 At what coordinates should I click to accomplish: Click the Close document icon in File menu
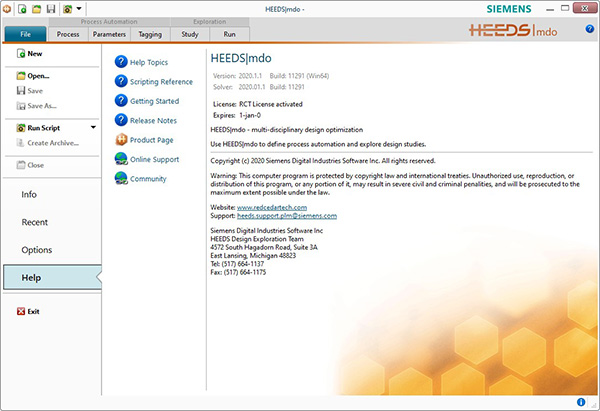21,165
